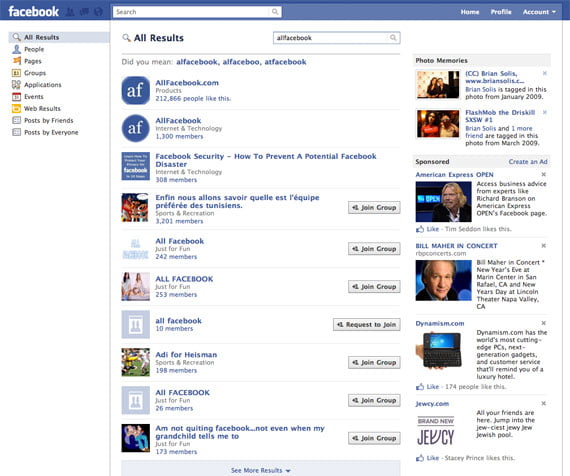The width and height of the screenshot is (570, 476).
Task: Go to Profile in the header
Action: pyautogui.click(x=501, y=12)
